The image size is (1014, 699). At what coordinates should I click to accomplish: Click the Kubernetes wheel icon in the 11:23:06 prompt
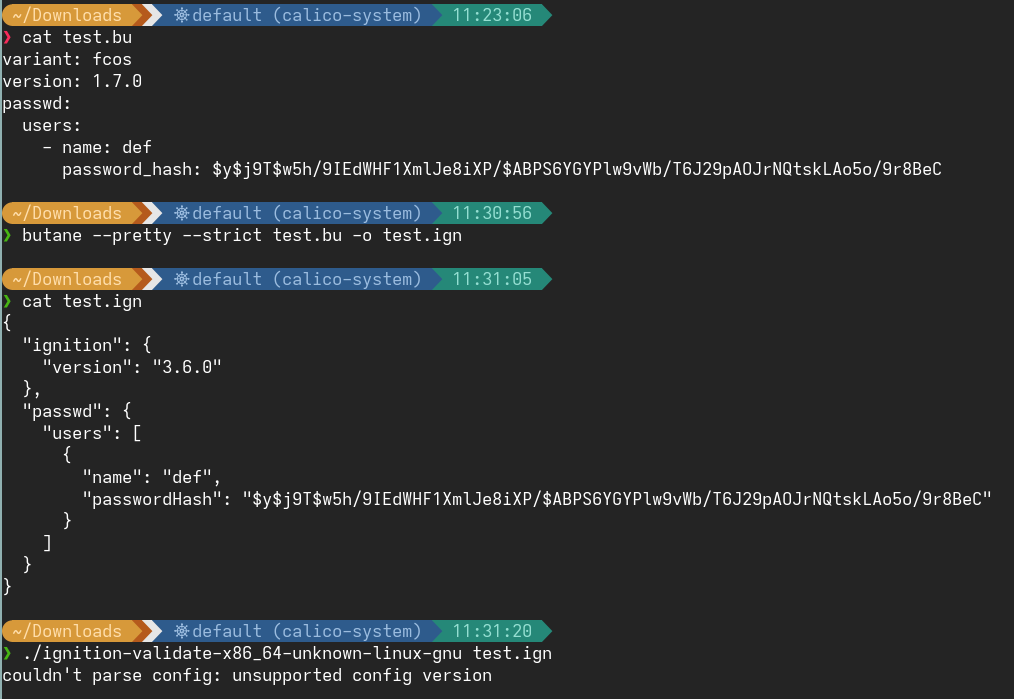pos(181,15)
